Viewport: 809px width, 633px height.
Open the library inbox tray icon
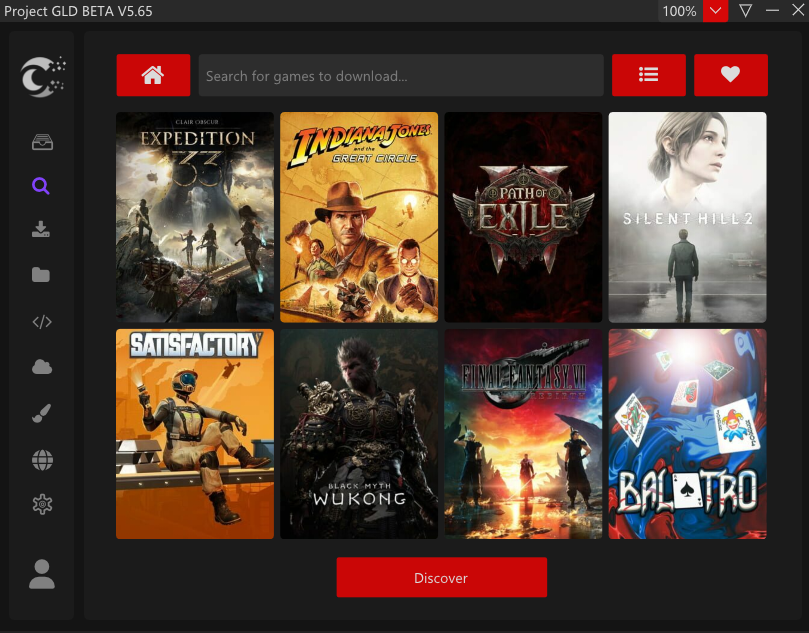pyautogui.click(x=42, y=142)
